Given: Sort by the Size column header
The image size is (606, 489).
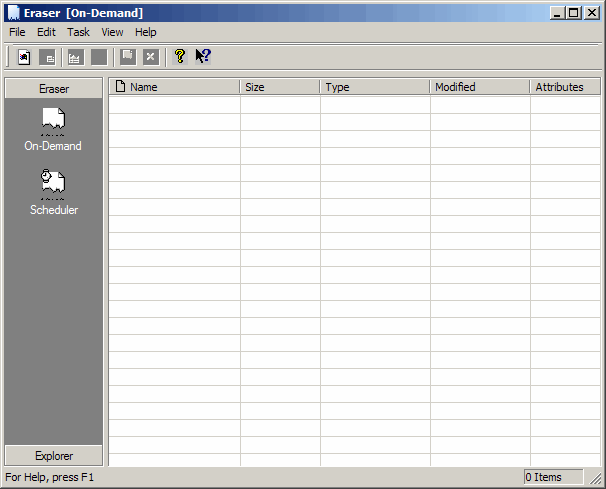Looking at the screenshot, I should coord(280,87).
